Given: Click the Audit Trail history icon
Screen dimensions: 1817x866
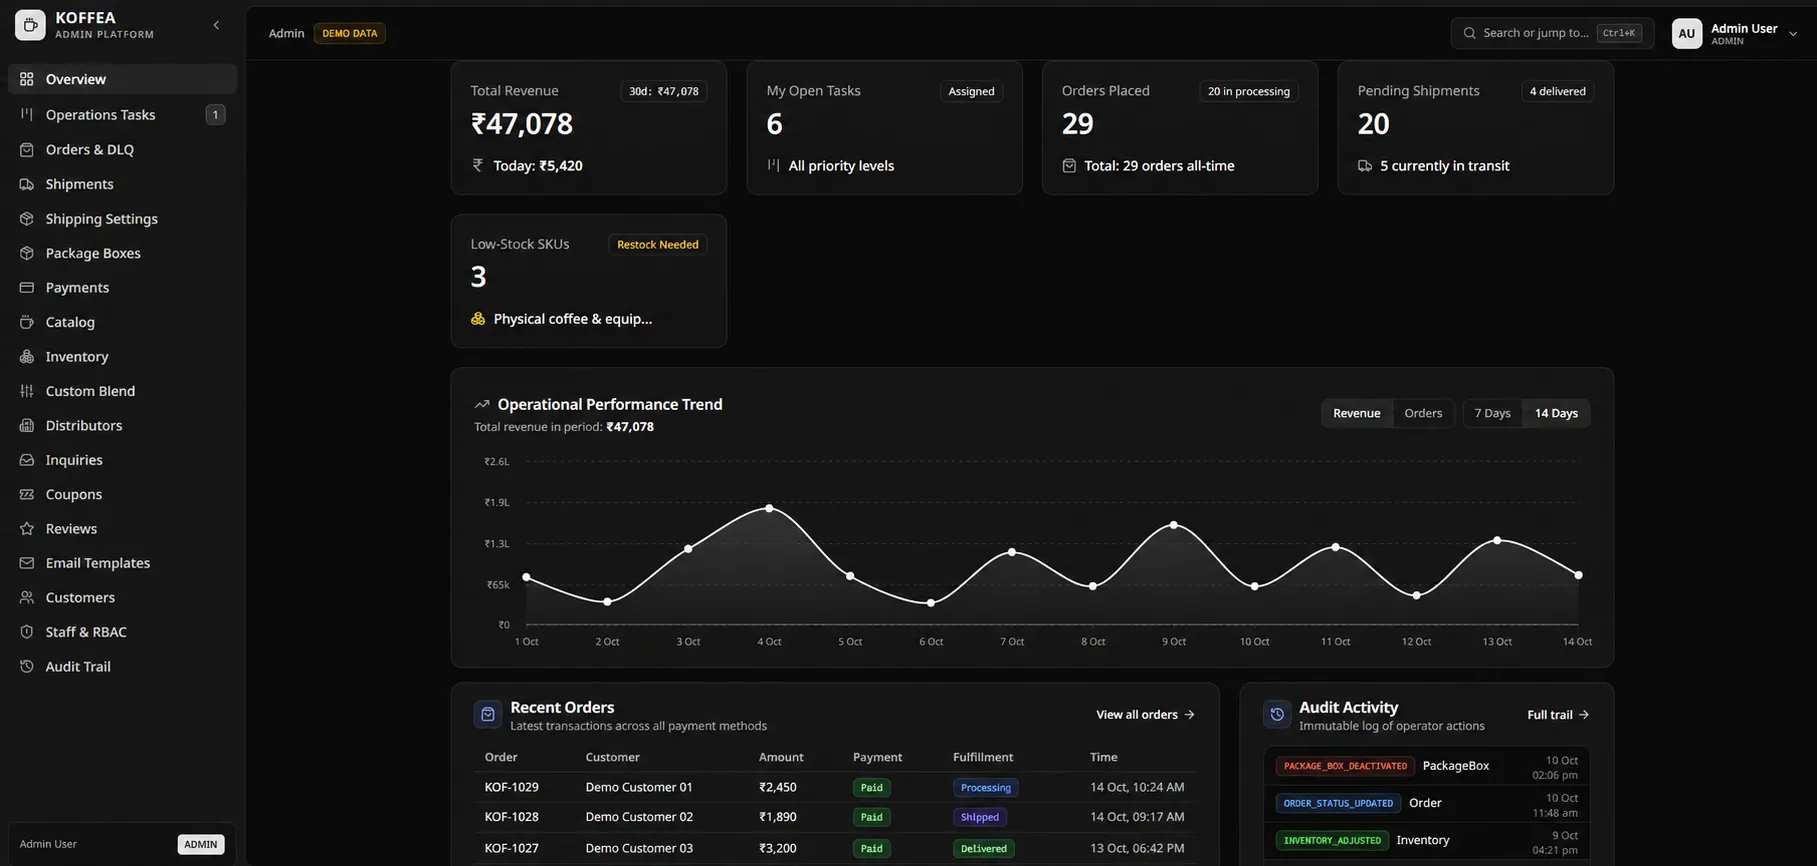Looking at the screenshot, I should (x=27, y=666).
